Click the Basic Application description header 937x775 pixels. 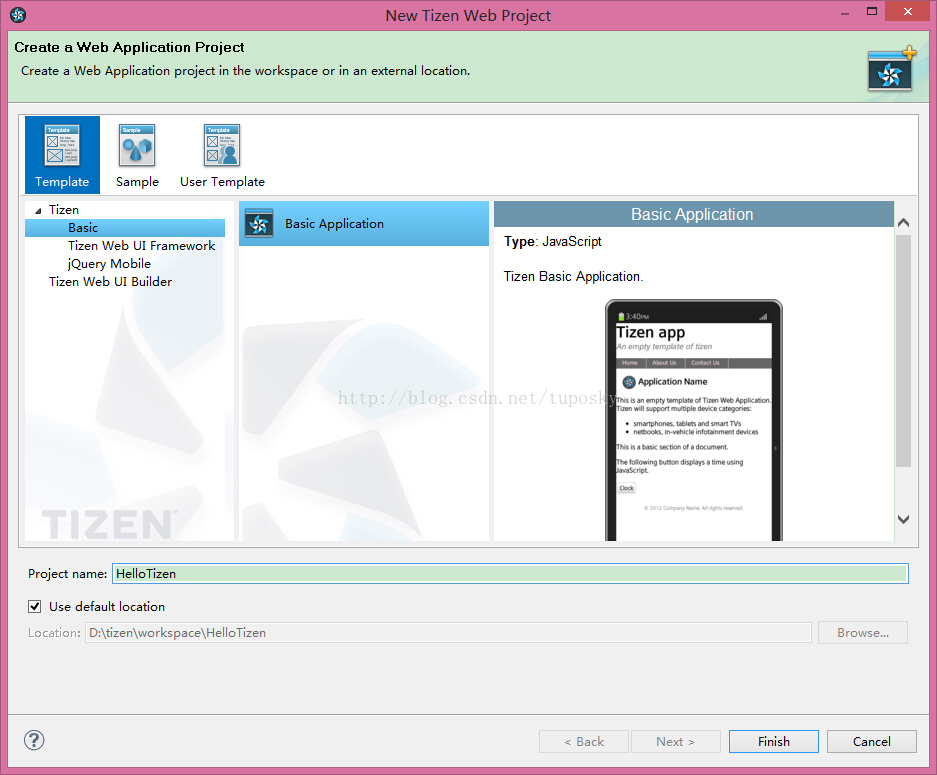tap(694, 214)
